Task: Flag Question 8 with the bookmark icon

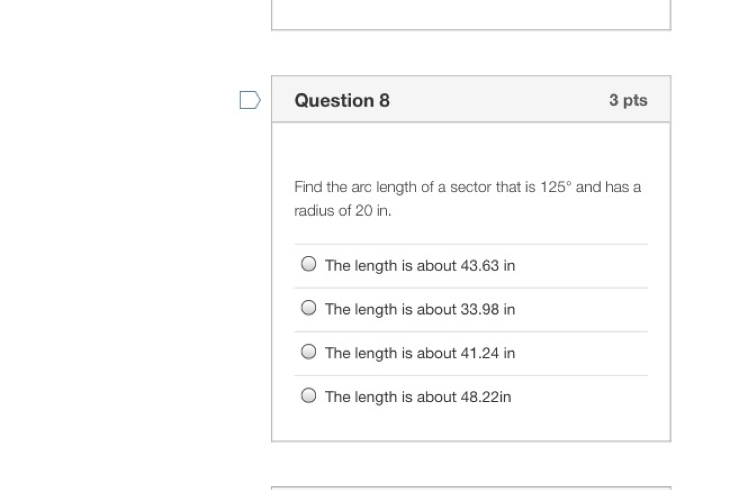Action: [250, 100]
